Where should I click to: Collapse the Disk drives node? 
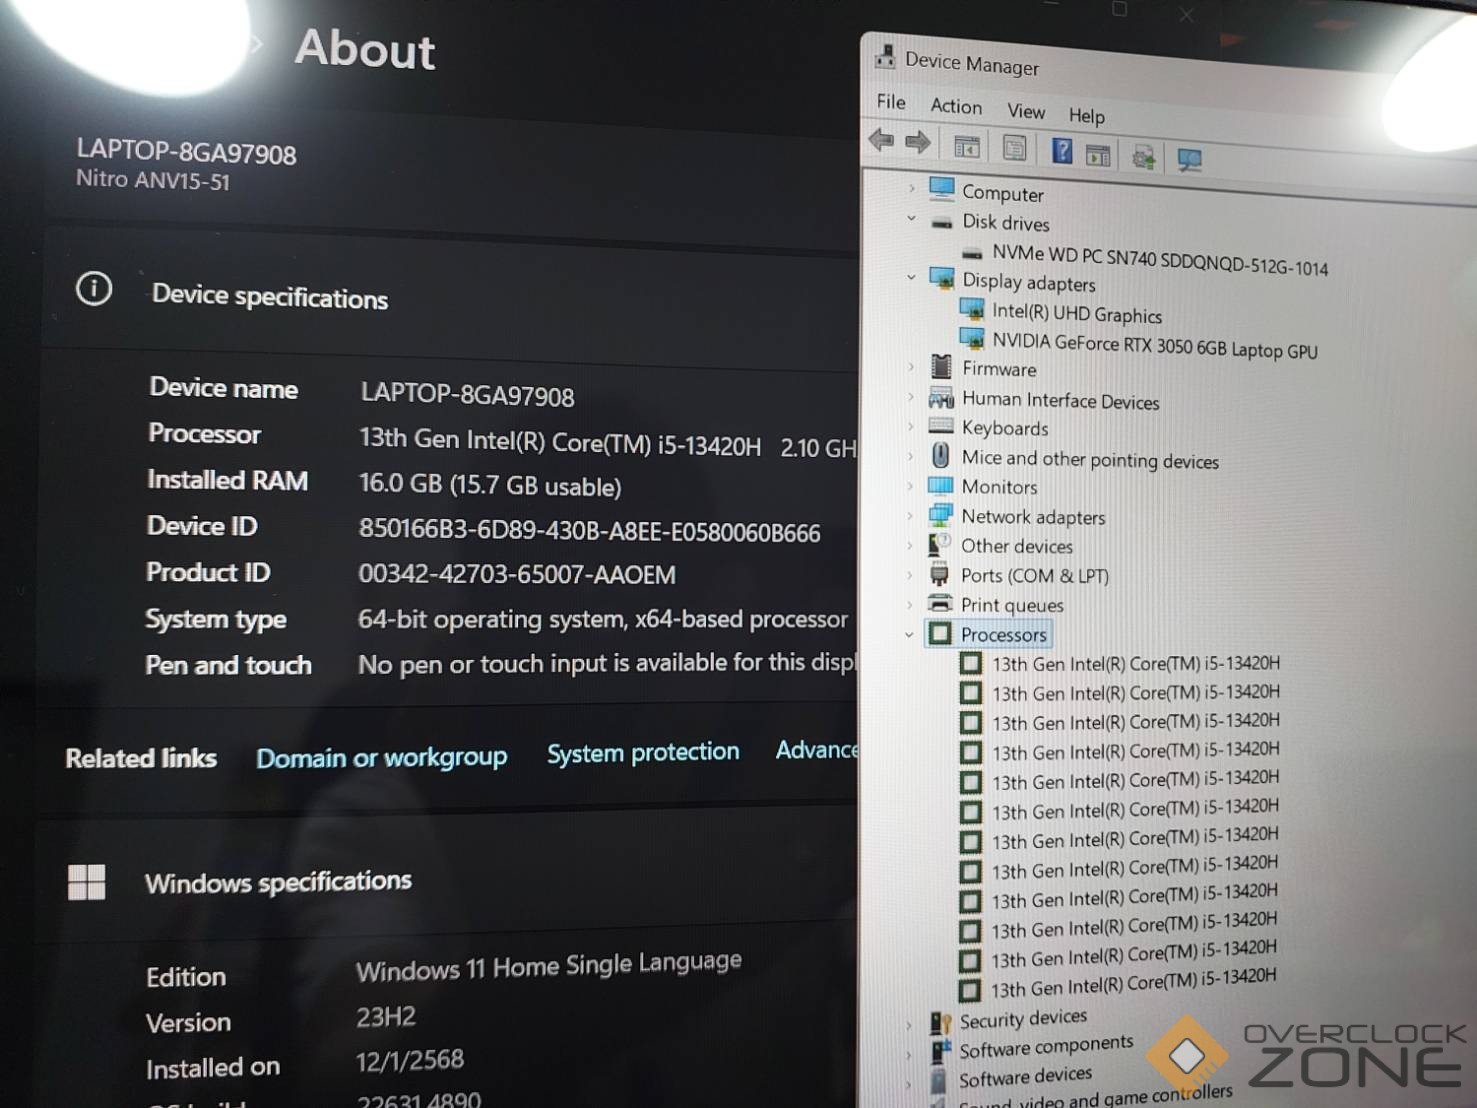coord(911,218)
